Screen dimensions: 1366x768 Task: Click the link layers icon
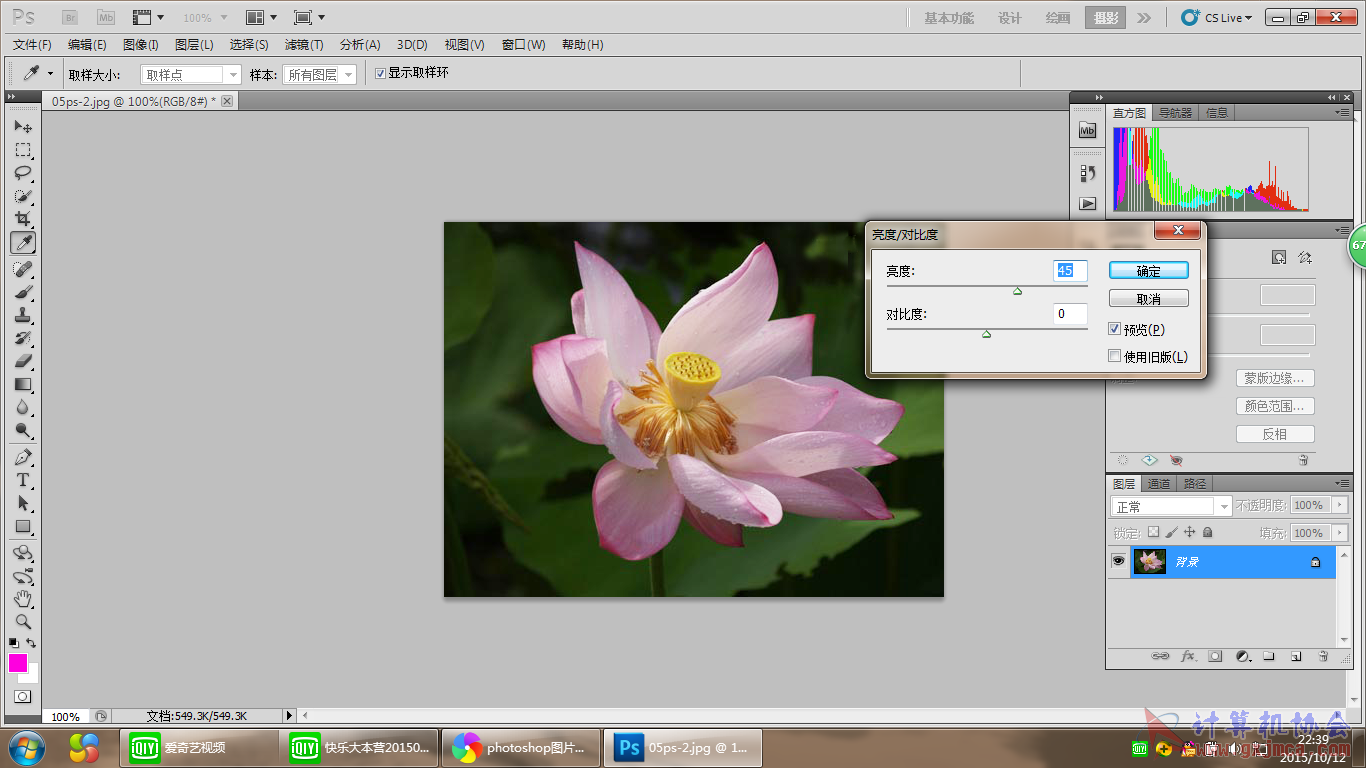point(1160,657)
